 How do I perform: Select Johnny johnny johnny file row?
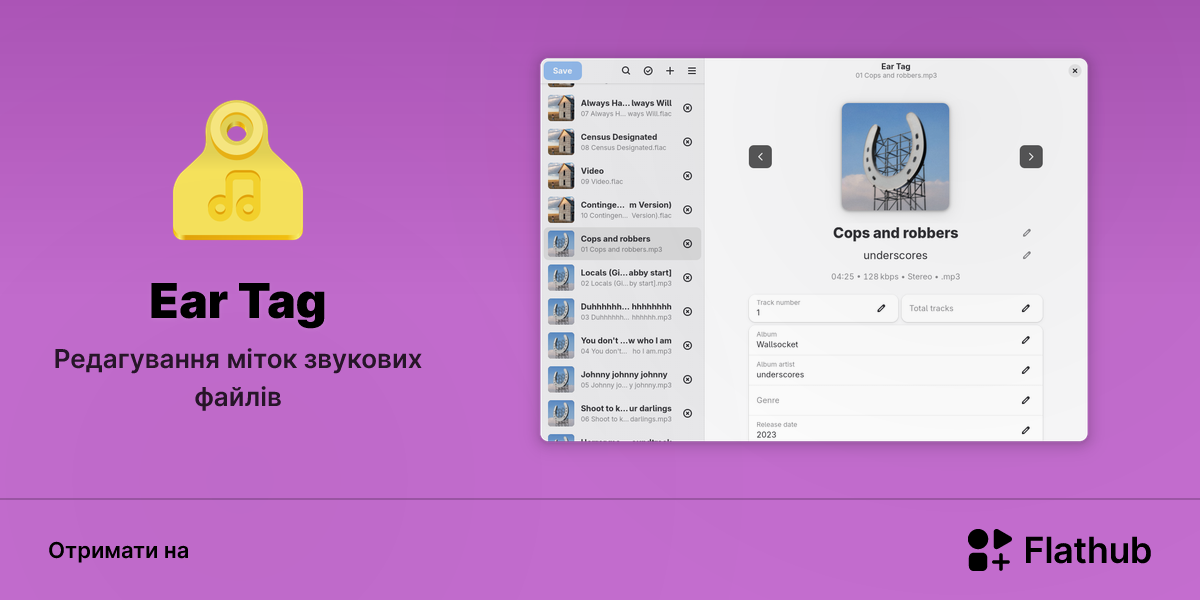pyautogui.click(x=622, y=380)
